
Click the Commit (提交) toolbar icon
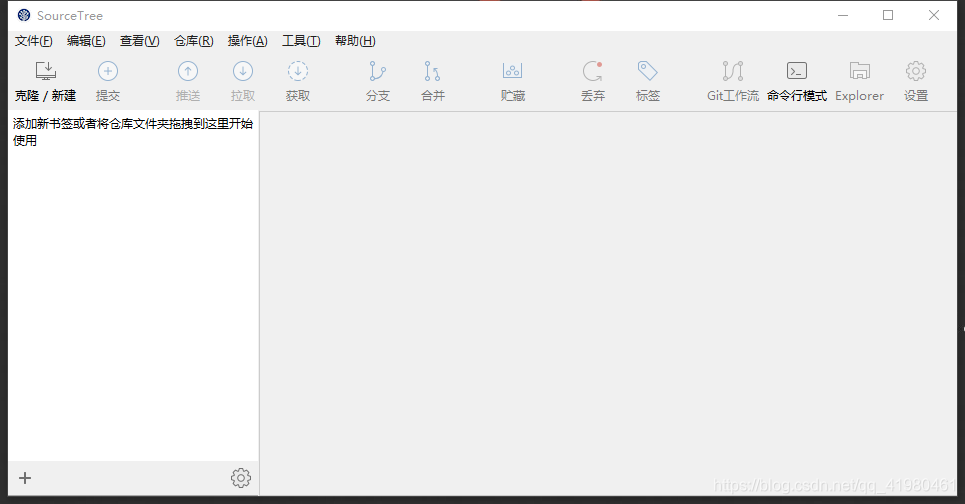(x=108, y=71)
